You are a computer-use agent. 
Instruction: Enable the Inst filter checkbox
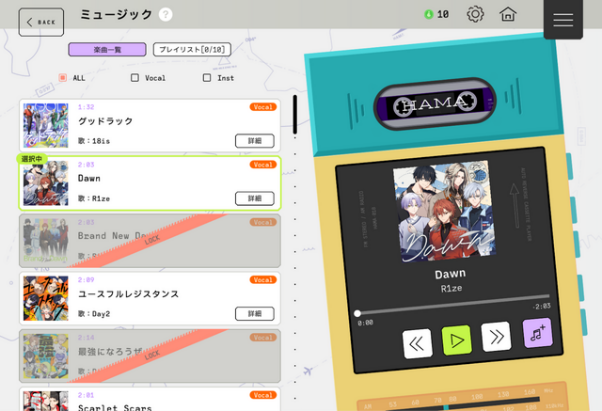[x=207, y=78]
